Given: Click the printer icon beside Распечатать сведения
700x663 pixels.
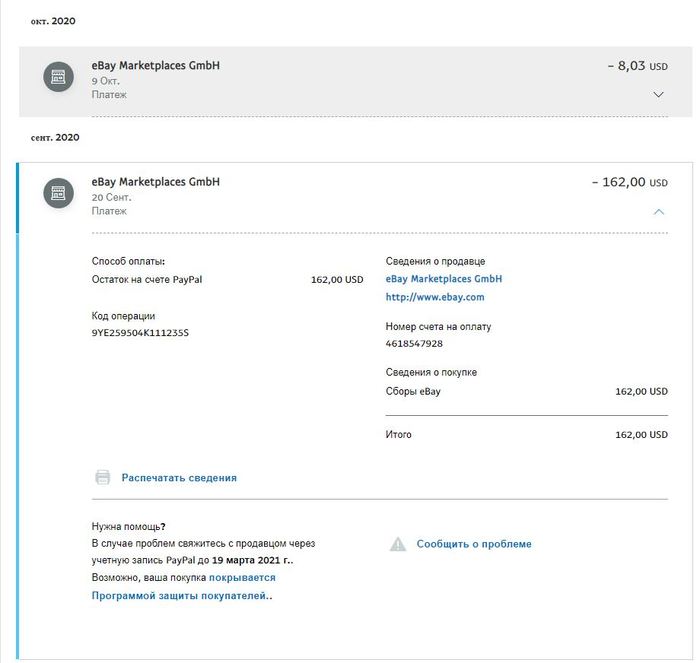Looking at the screenshot, I should tap(103, 477).
